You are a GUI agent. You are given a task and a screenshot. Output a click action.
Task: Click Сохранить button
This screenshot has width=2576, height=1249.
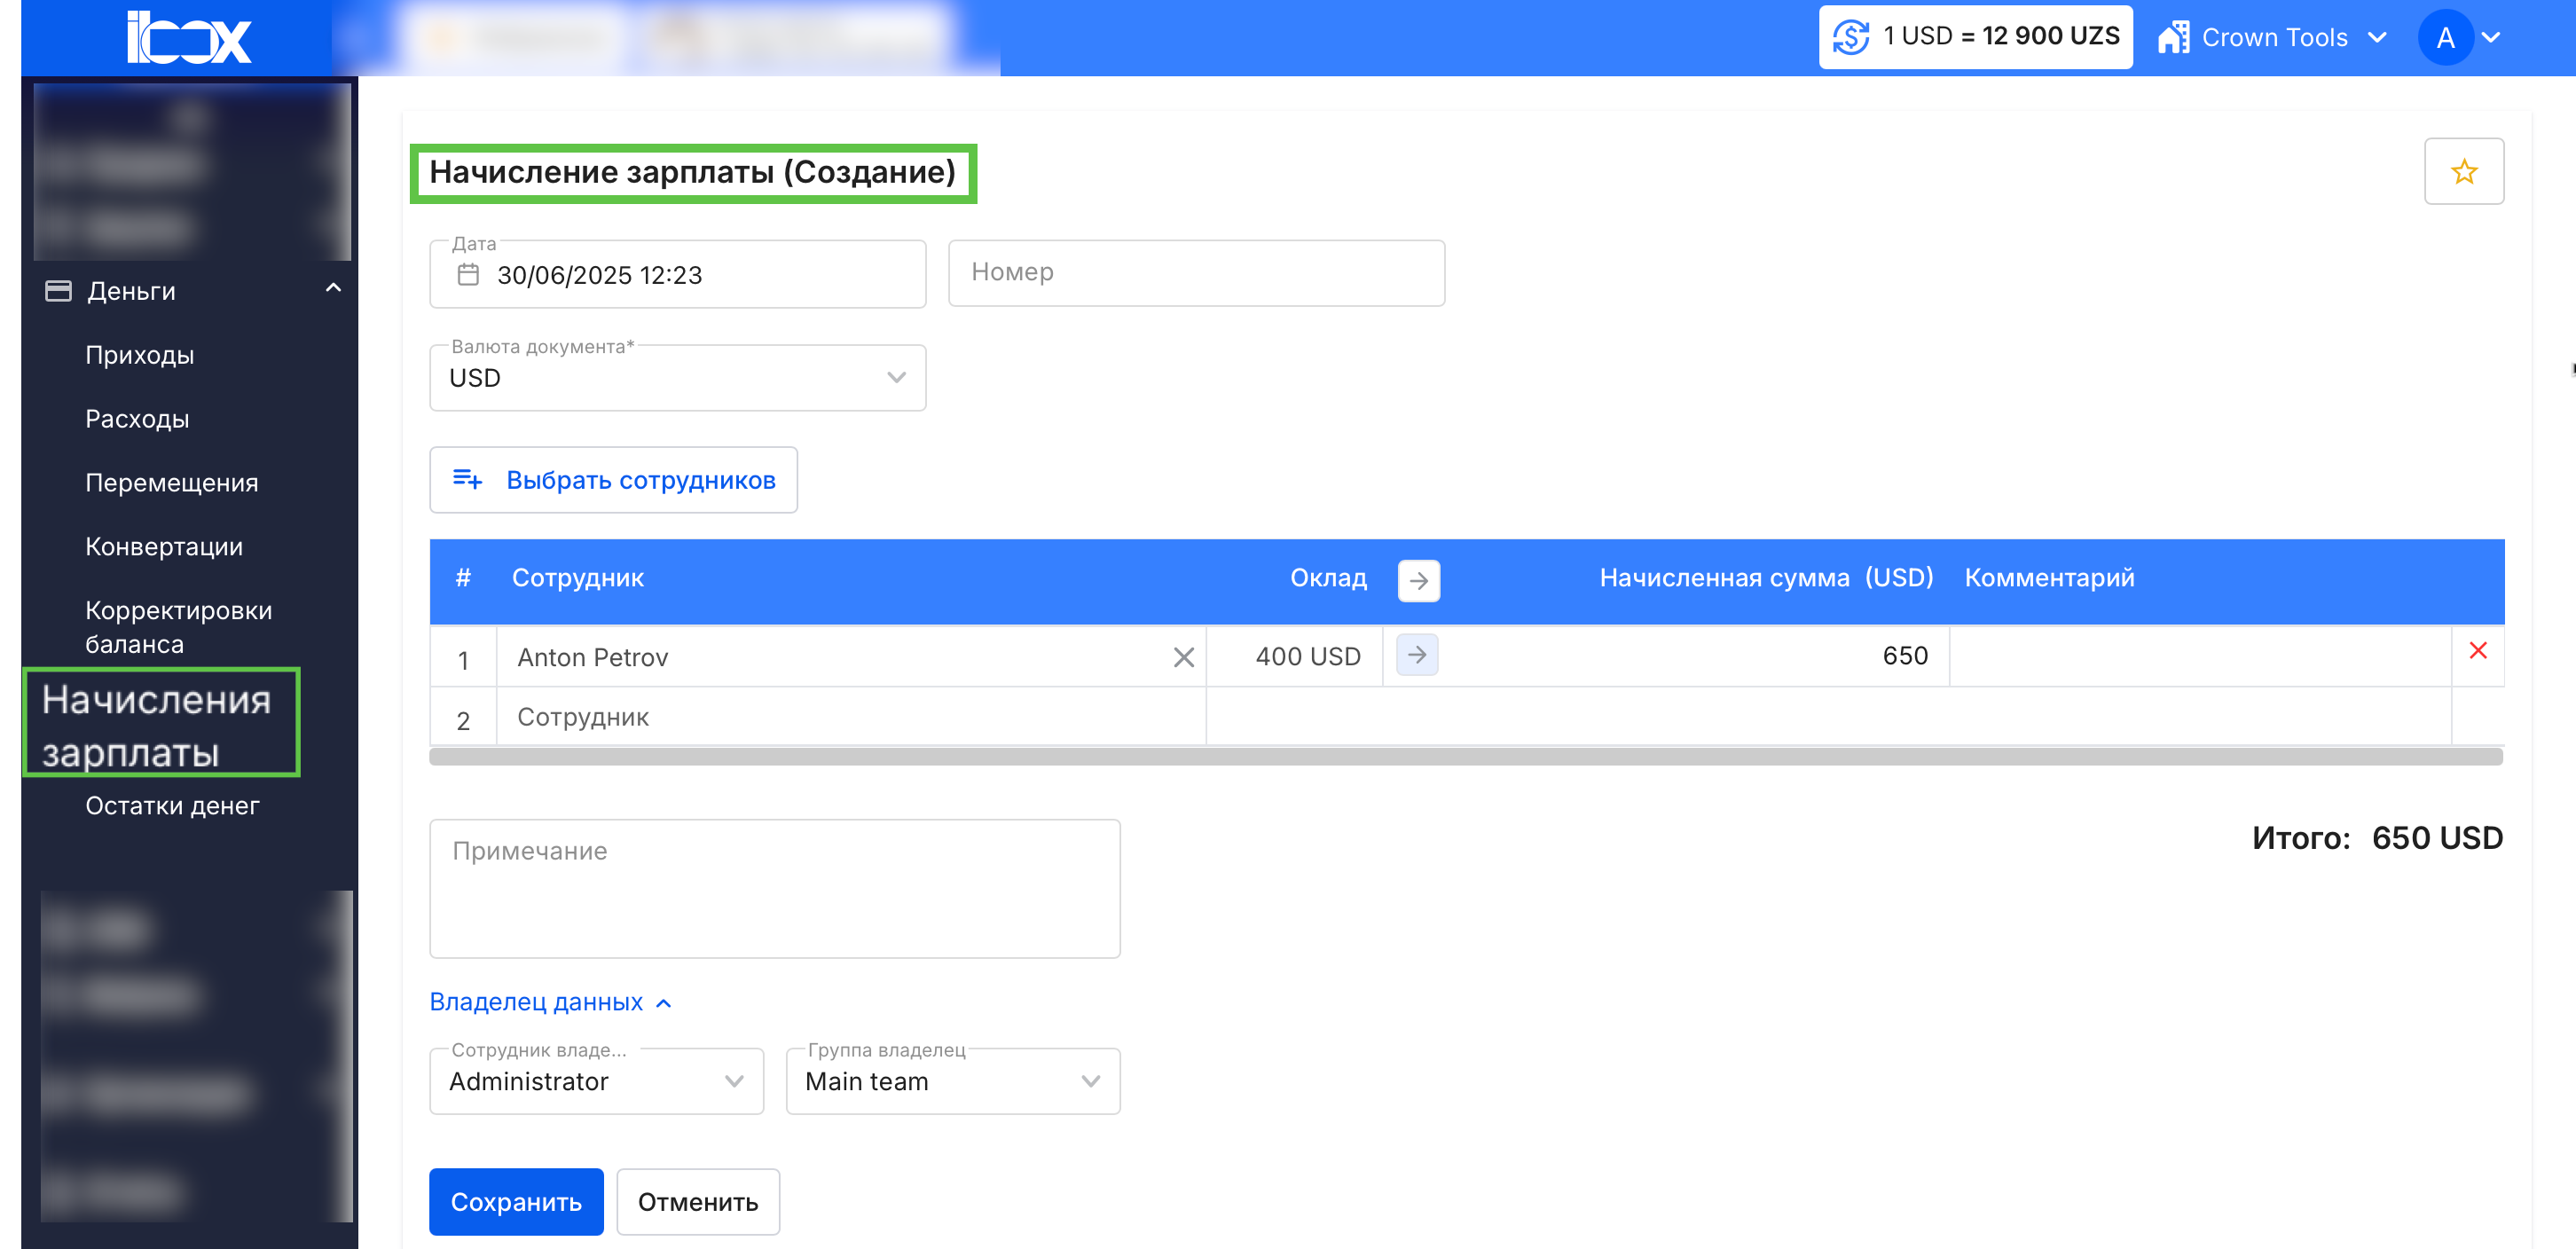(516, 1201)
